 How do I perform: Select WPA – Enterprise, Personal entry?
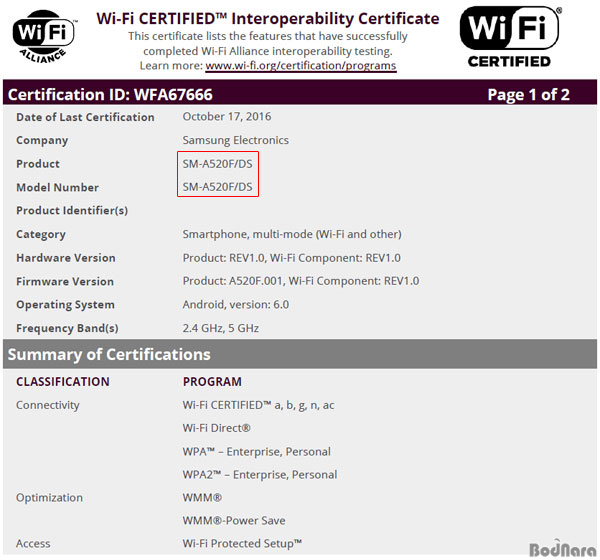[257, 452]
